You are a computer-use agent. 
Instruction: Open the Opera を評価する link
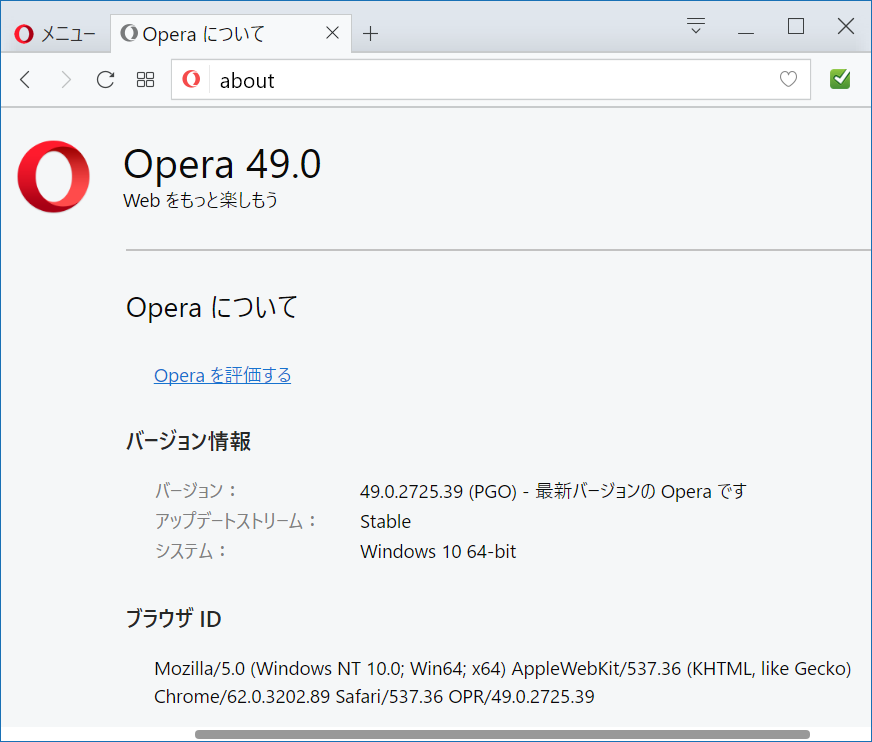coord(222,375)
